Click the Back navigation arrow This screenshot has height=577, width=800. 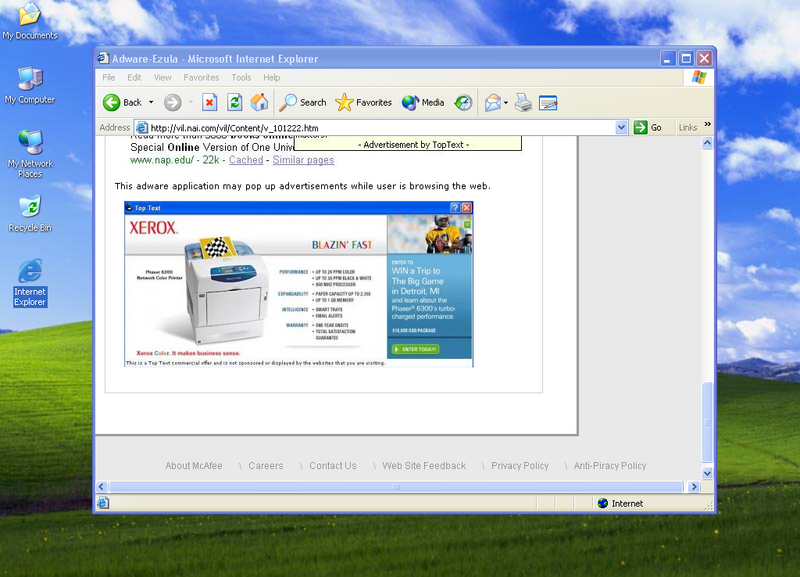click(111, 103)
